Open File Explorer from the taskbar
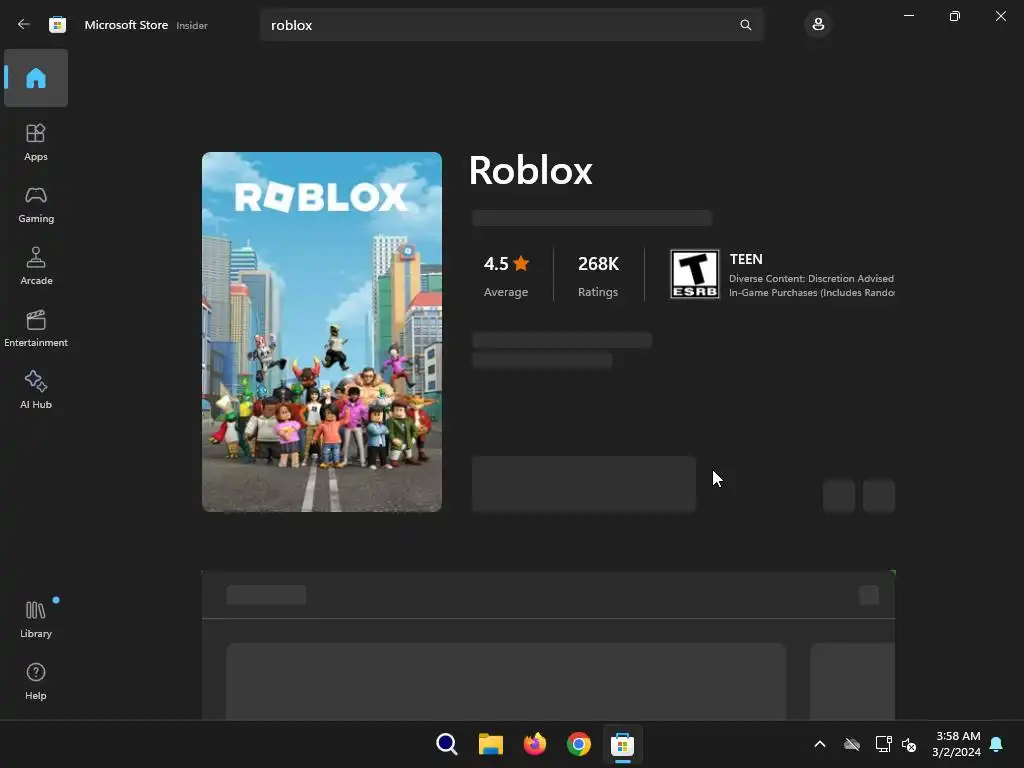The height and width of the screenshot is (768, 1024). pos(490,744)
